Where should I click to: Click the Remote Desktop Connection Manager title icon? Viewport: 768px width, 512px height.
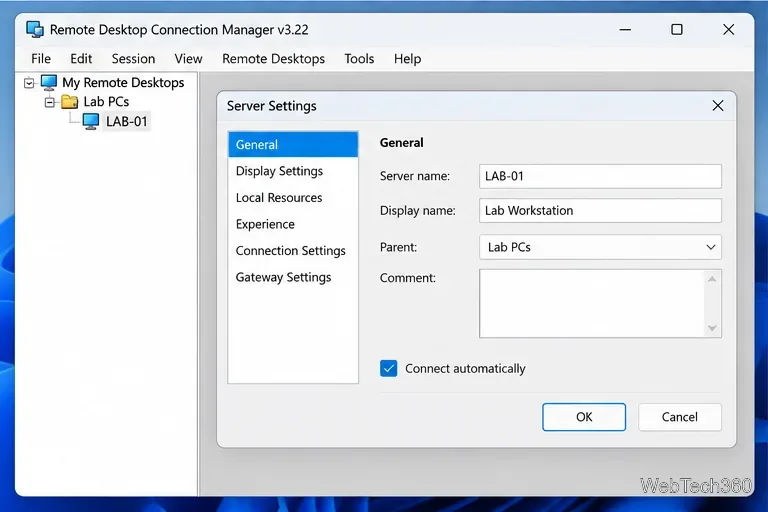click(35, 29)
